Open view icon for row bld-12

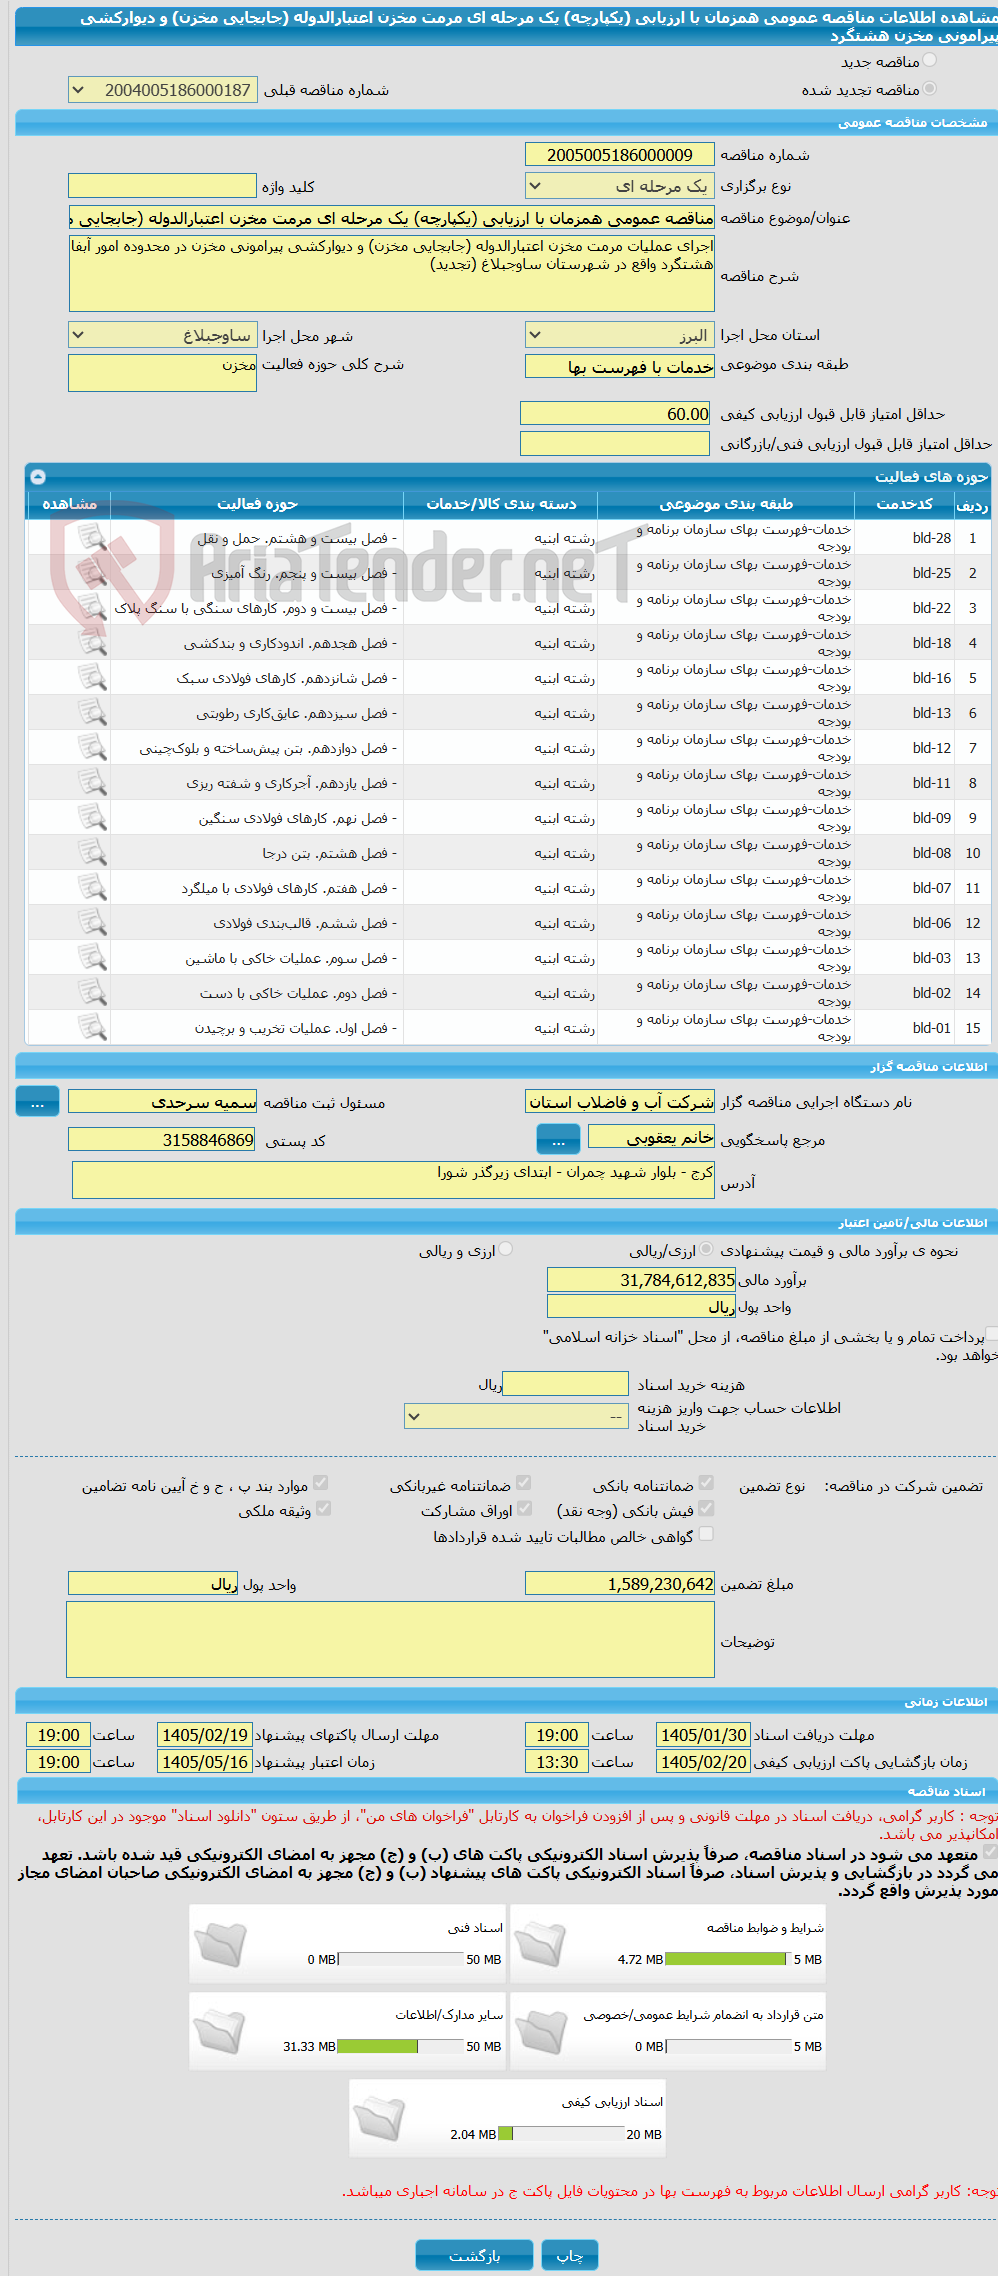click(92, 748)
